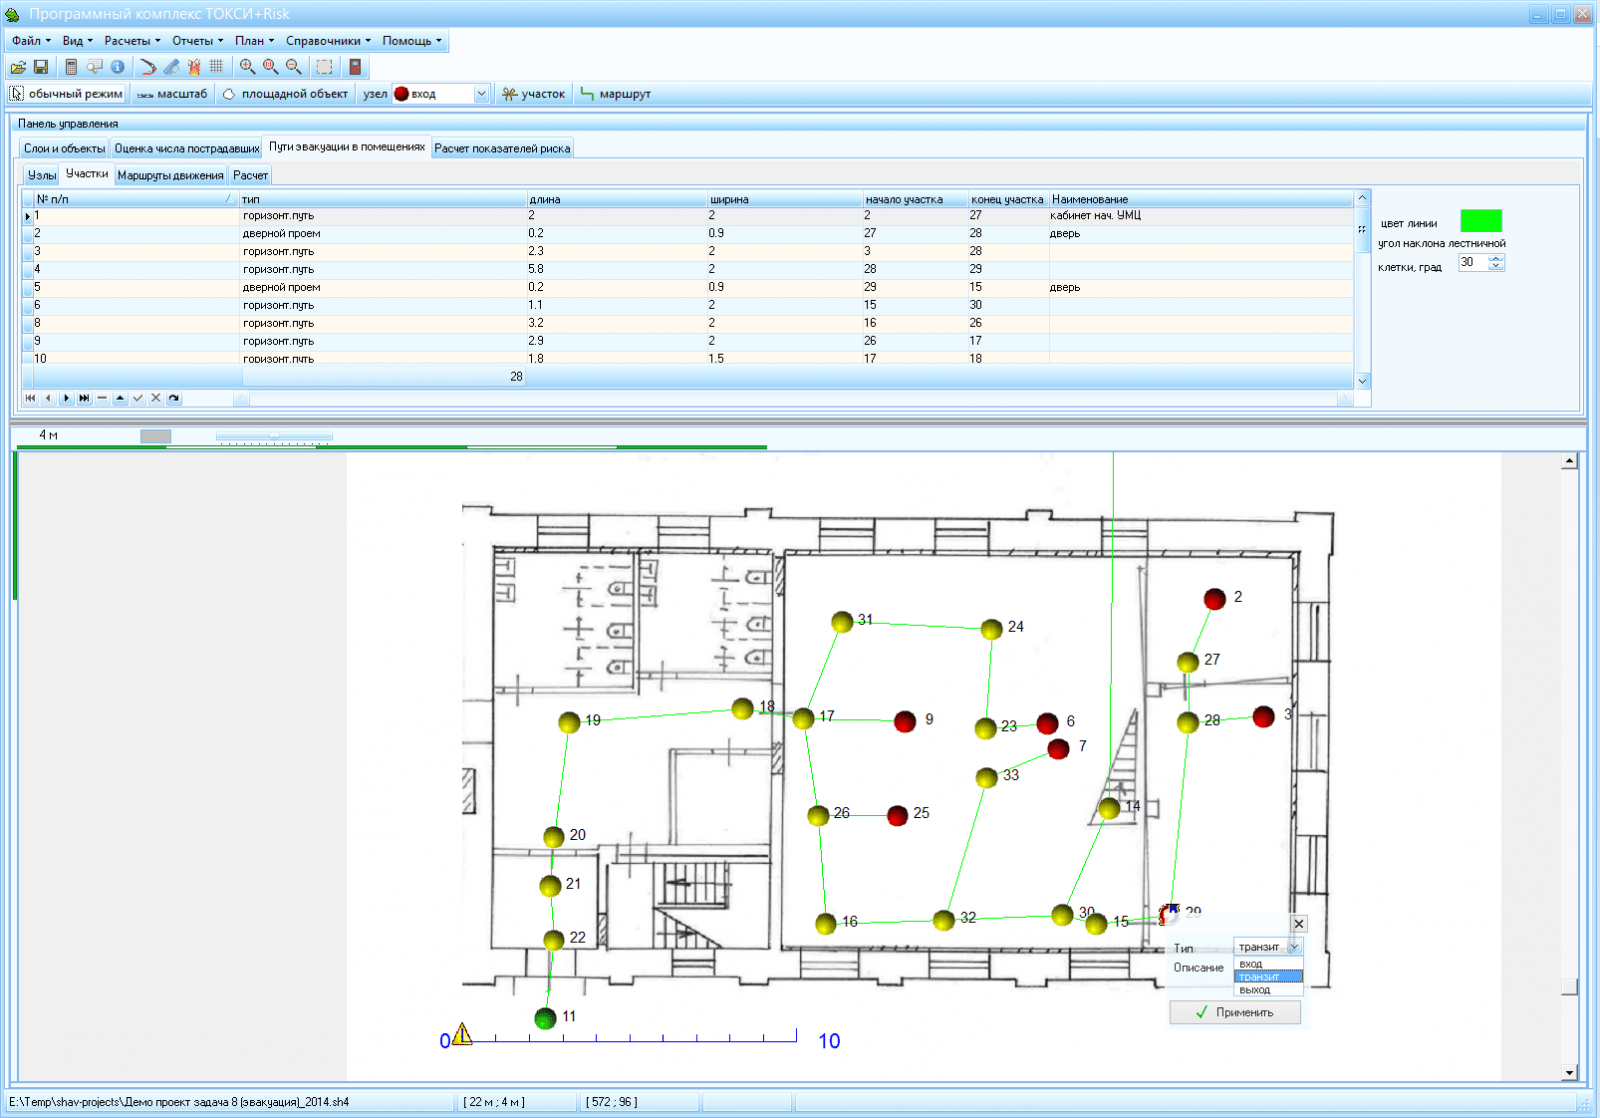Activate площадной объект drawing mode
Screen dimensions: 1600x1118
click(285, 94)
